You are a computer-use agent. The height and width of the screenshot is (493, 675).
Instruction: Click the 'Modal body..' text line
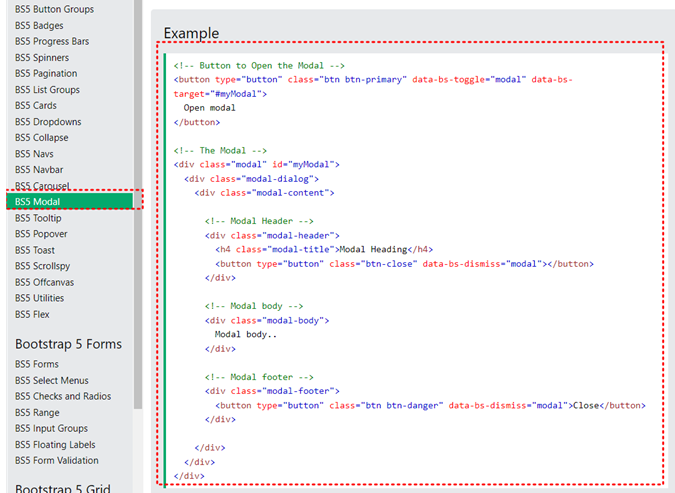(x=245, y=334)
